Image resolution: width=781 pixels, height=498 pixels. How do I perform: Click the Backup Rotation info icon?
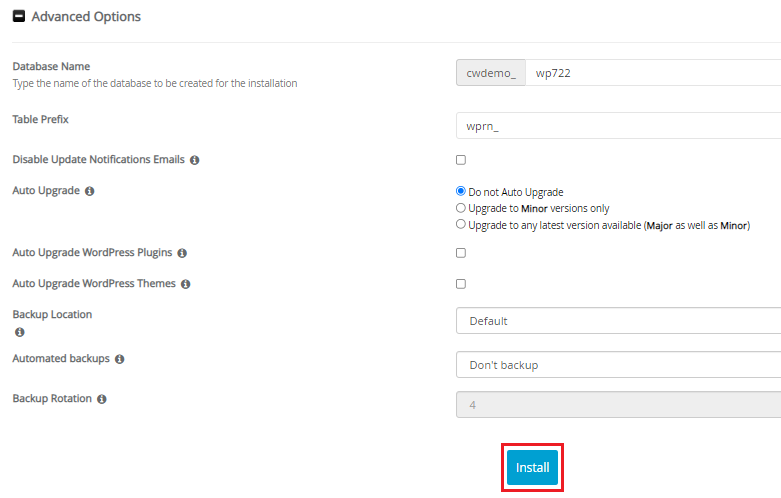(x=102, y=399)
